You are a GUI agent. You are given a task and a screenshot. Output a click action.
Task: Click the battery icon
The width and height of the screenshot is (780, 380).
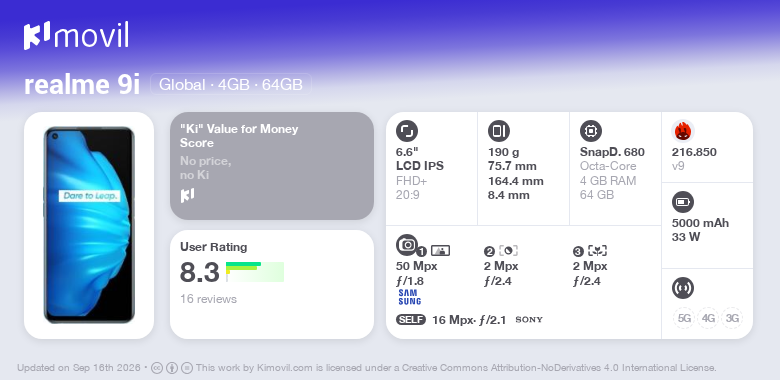[683, 202]
